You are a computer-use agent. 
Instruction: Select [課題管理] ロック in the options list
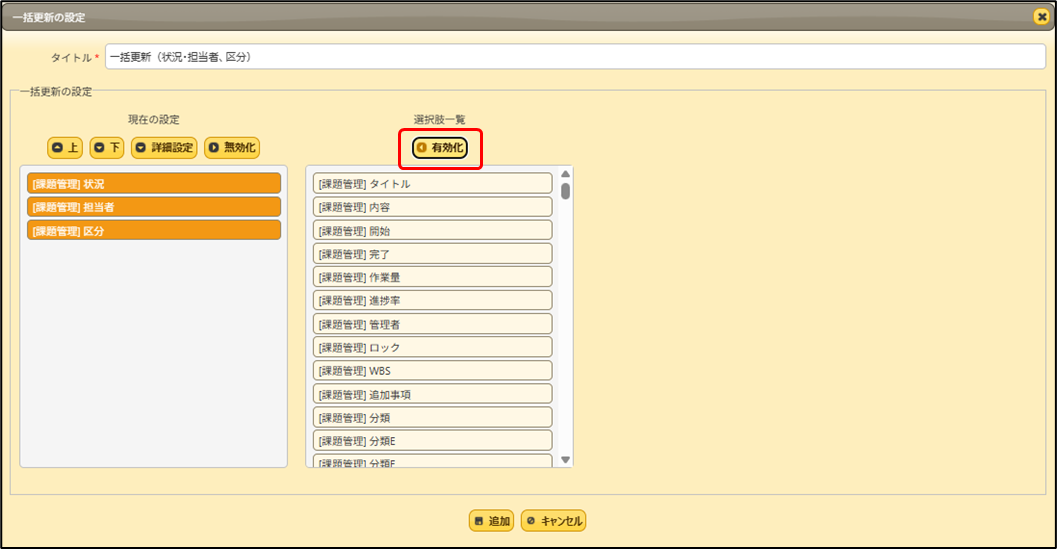pos(432,347)
